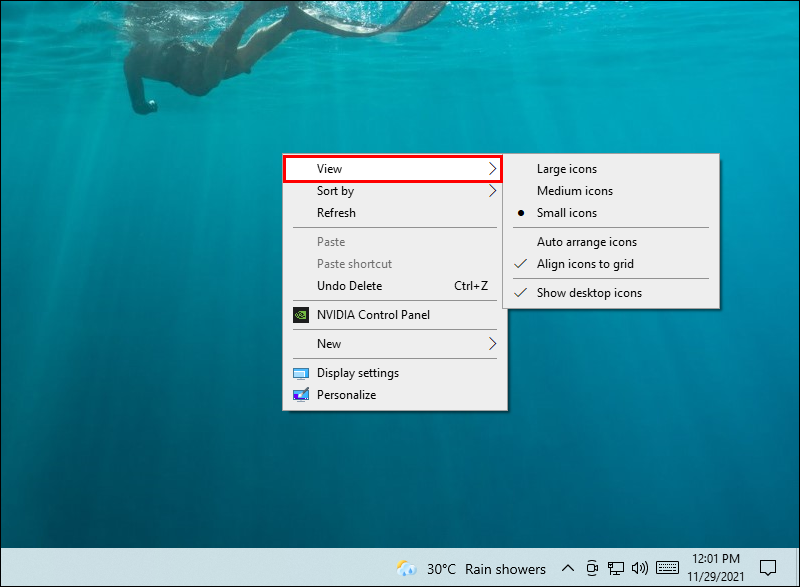Open the clock showing 12:01 PM

pos(716,568)
